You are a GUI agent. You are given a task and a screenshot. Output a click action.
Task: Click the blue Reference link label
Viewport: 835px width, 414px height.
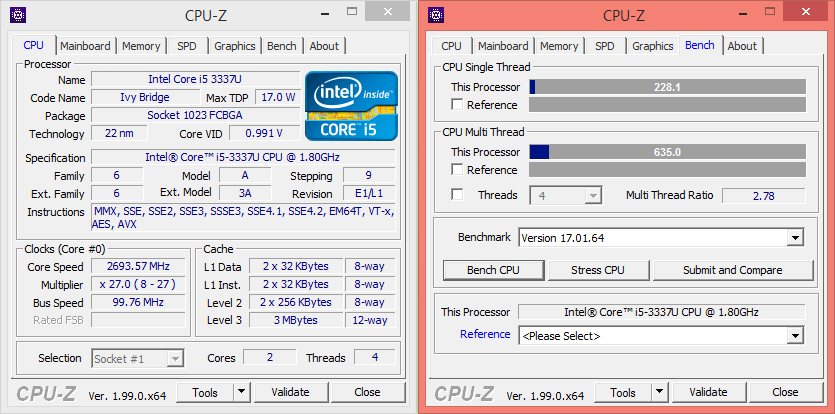click(x=485, y=334)
